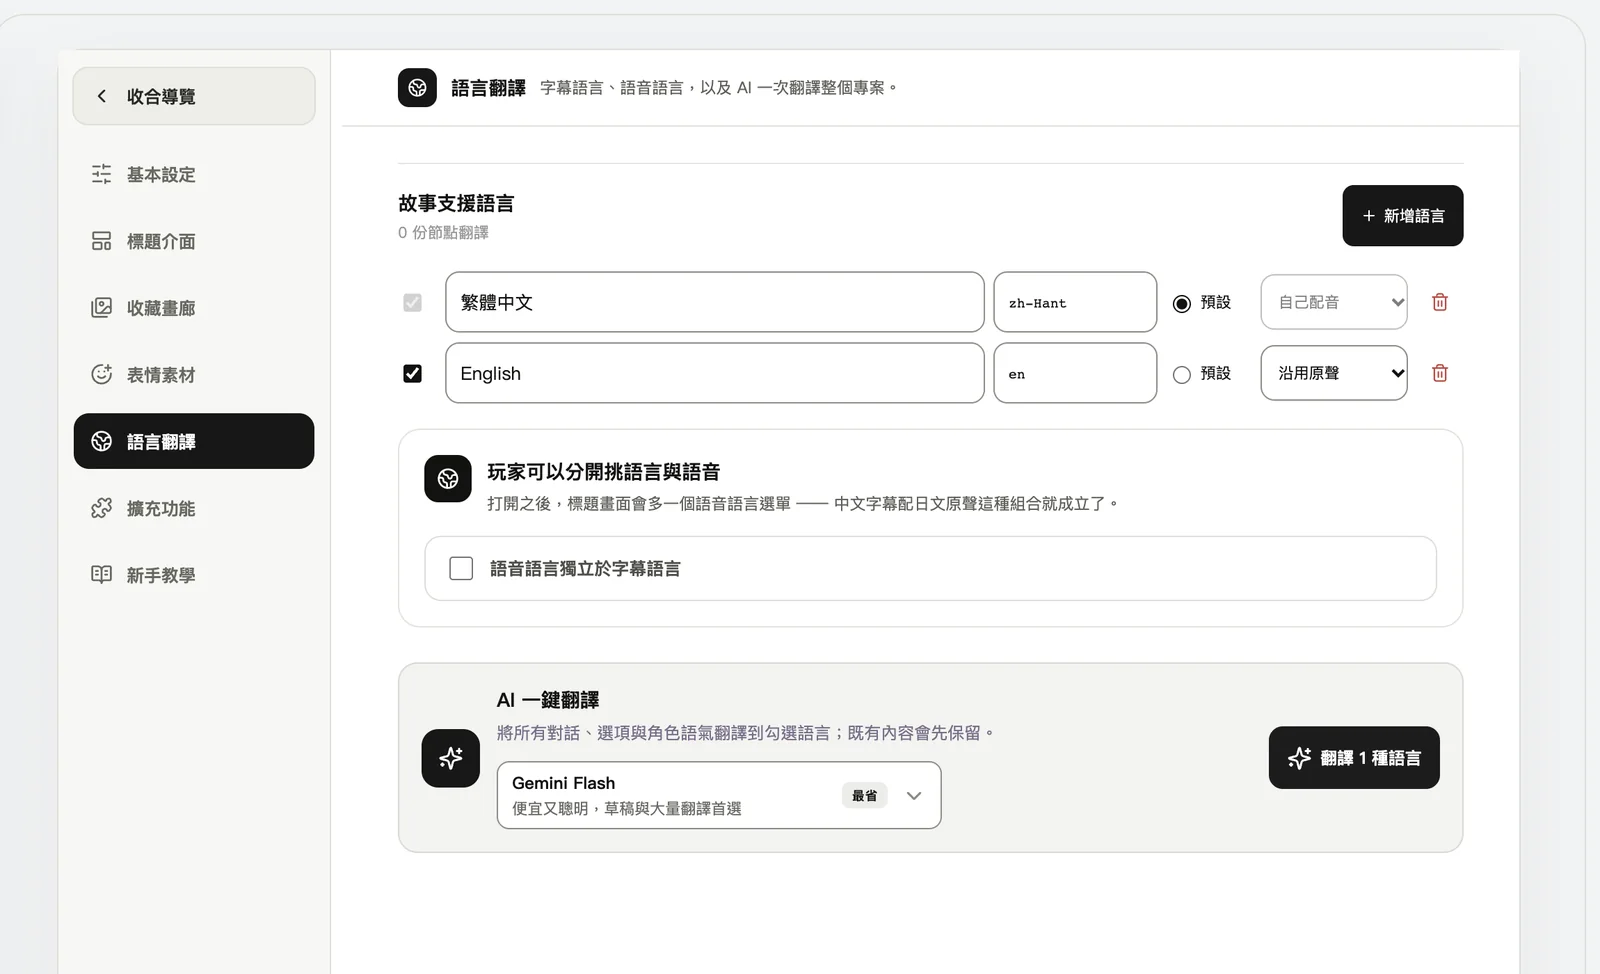Select 預設 radio for 繁體中文
The image size is (1600, 974).
click(x=1182, y=303)
